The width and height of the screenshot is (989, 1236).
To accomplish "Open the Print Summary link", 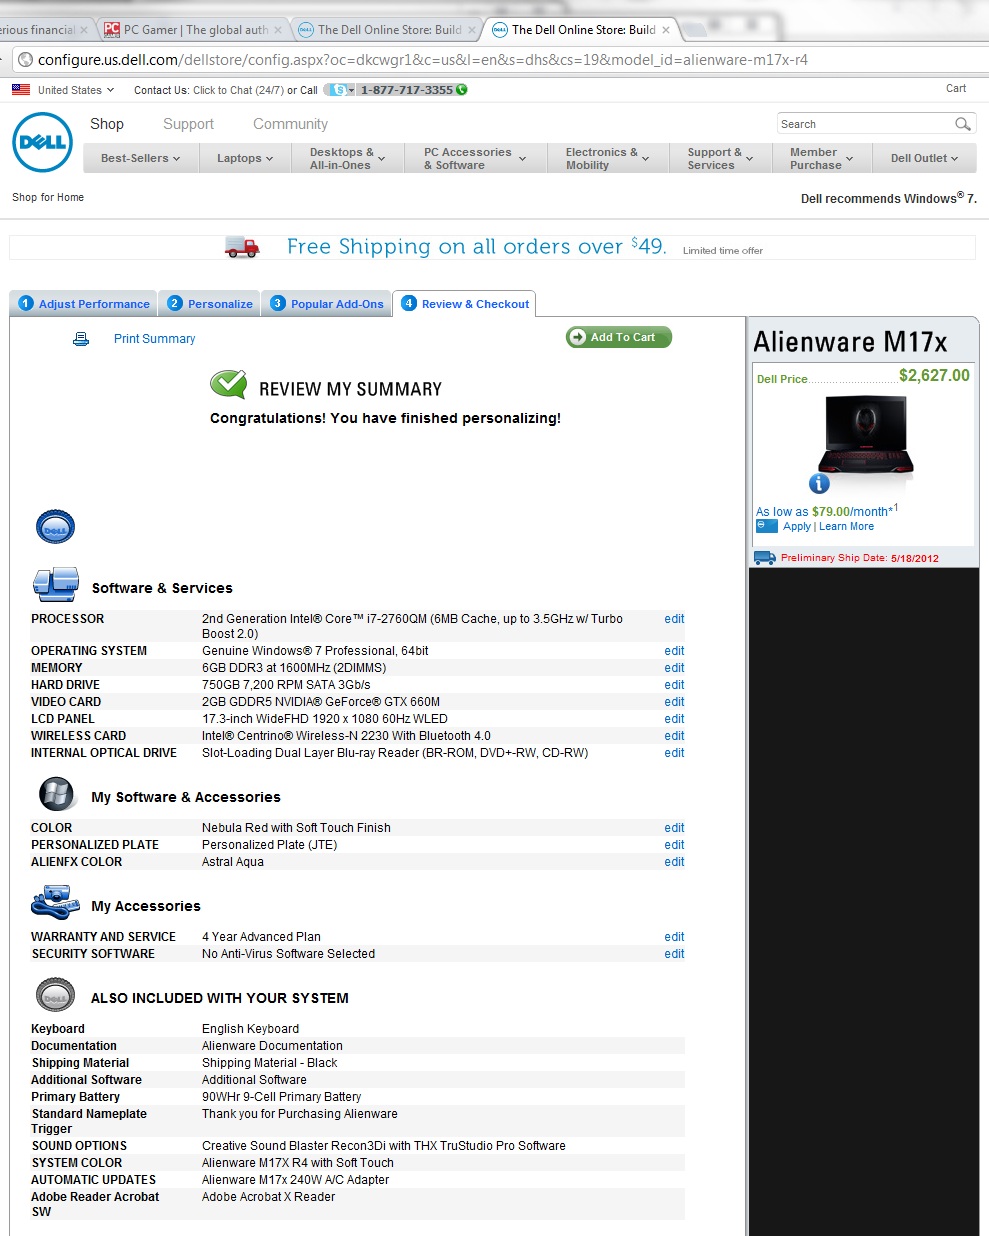I will click(x=154, y=339).
